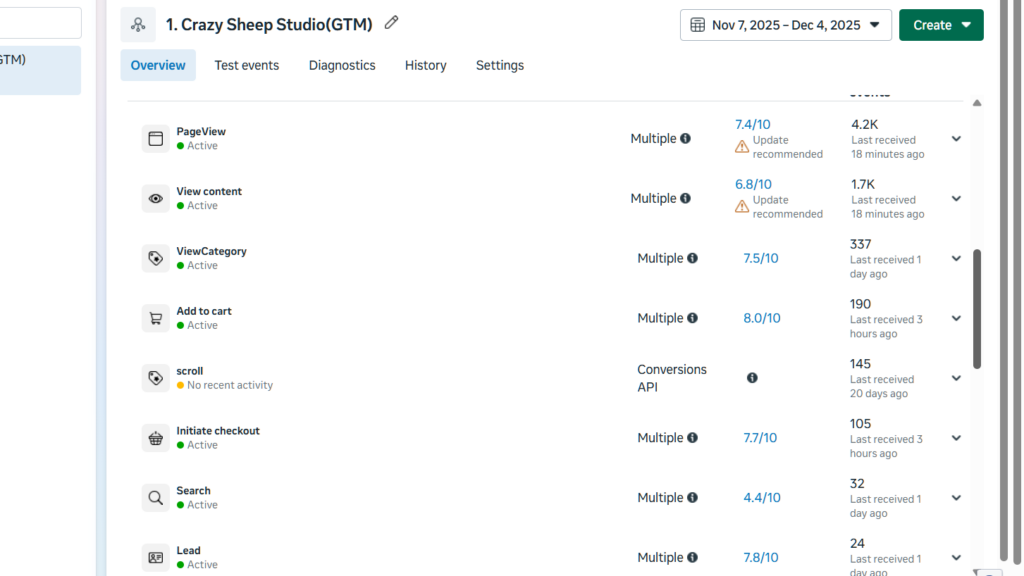Screen dimensions: 1024x576
Task: Open the Create dropdown button
Action: [941, 25]
